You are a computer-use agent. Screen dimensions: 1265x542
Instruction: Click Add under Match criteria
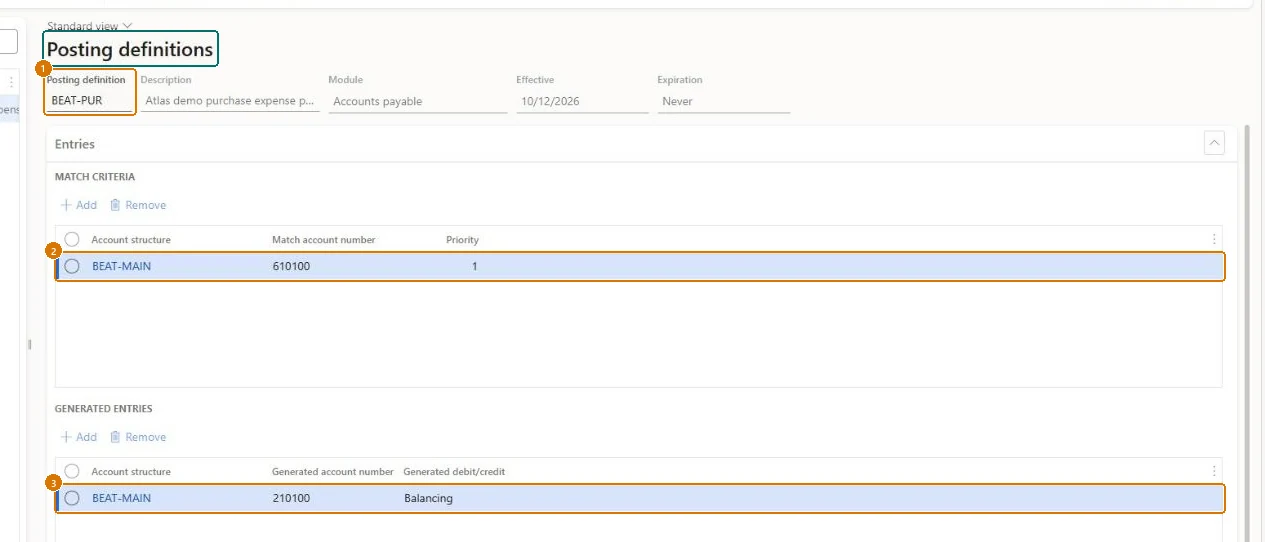click(x=79, y=205)
